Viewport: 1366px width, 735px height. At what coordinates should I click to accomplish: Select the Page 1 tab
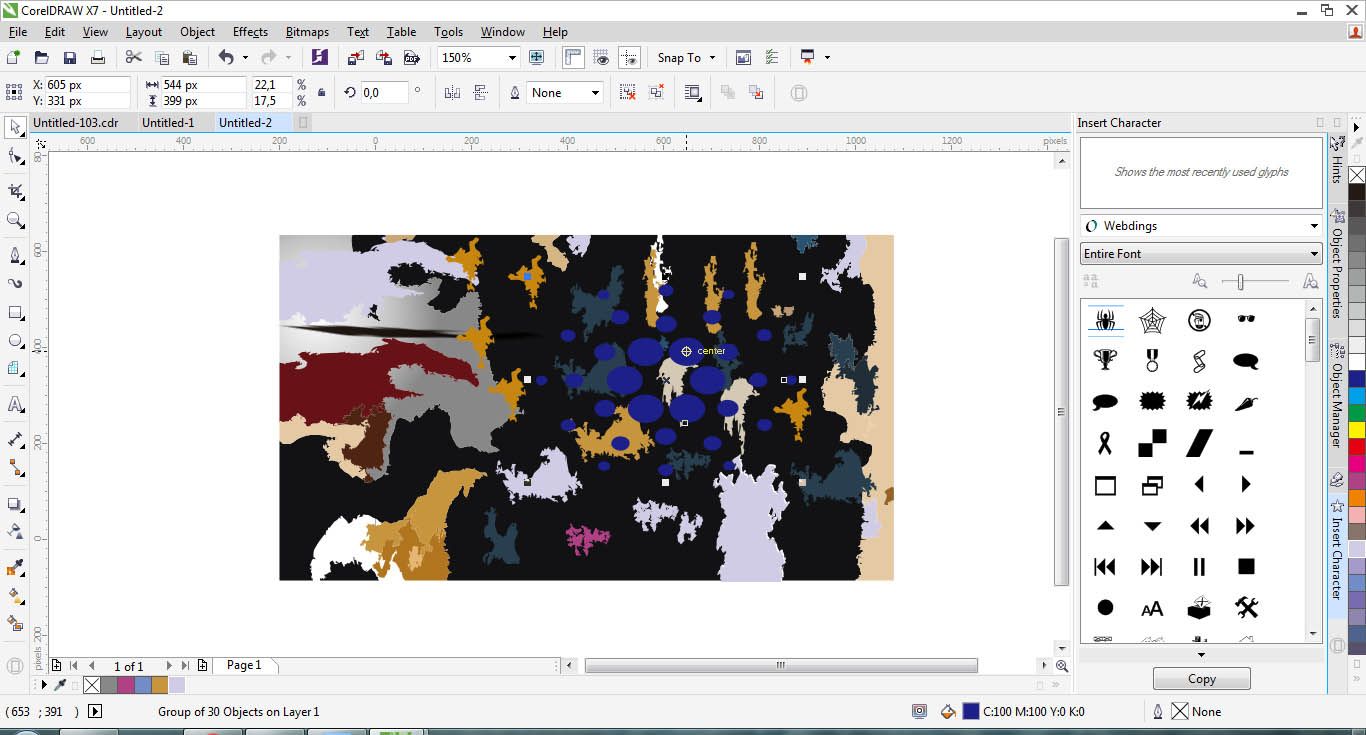[x=244, y=665]
